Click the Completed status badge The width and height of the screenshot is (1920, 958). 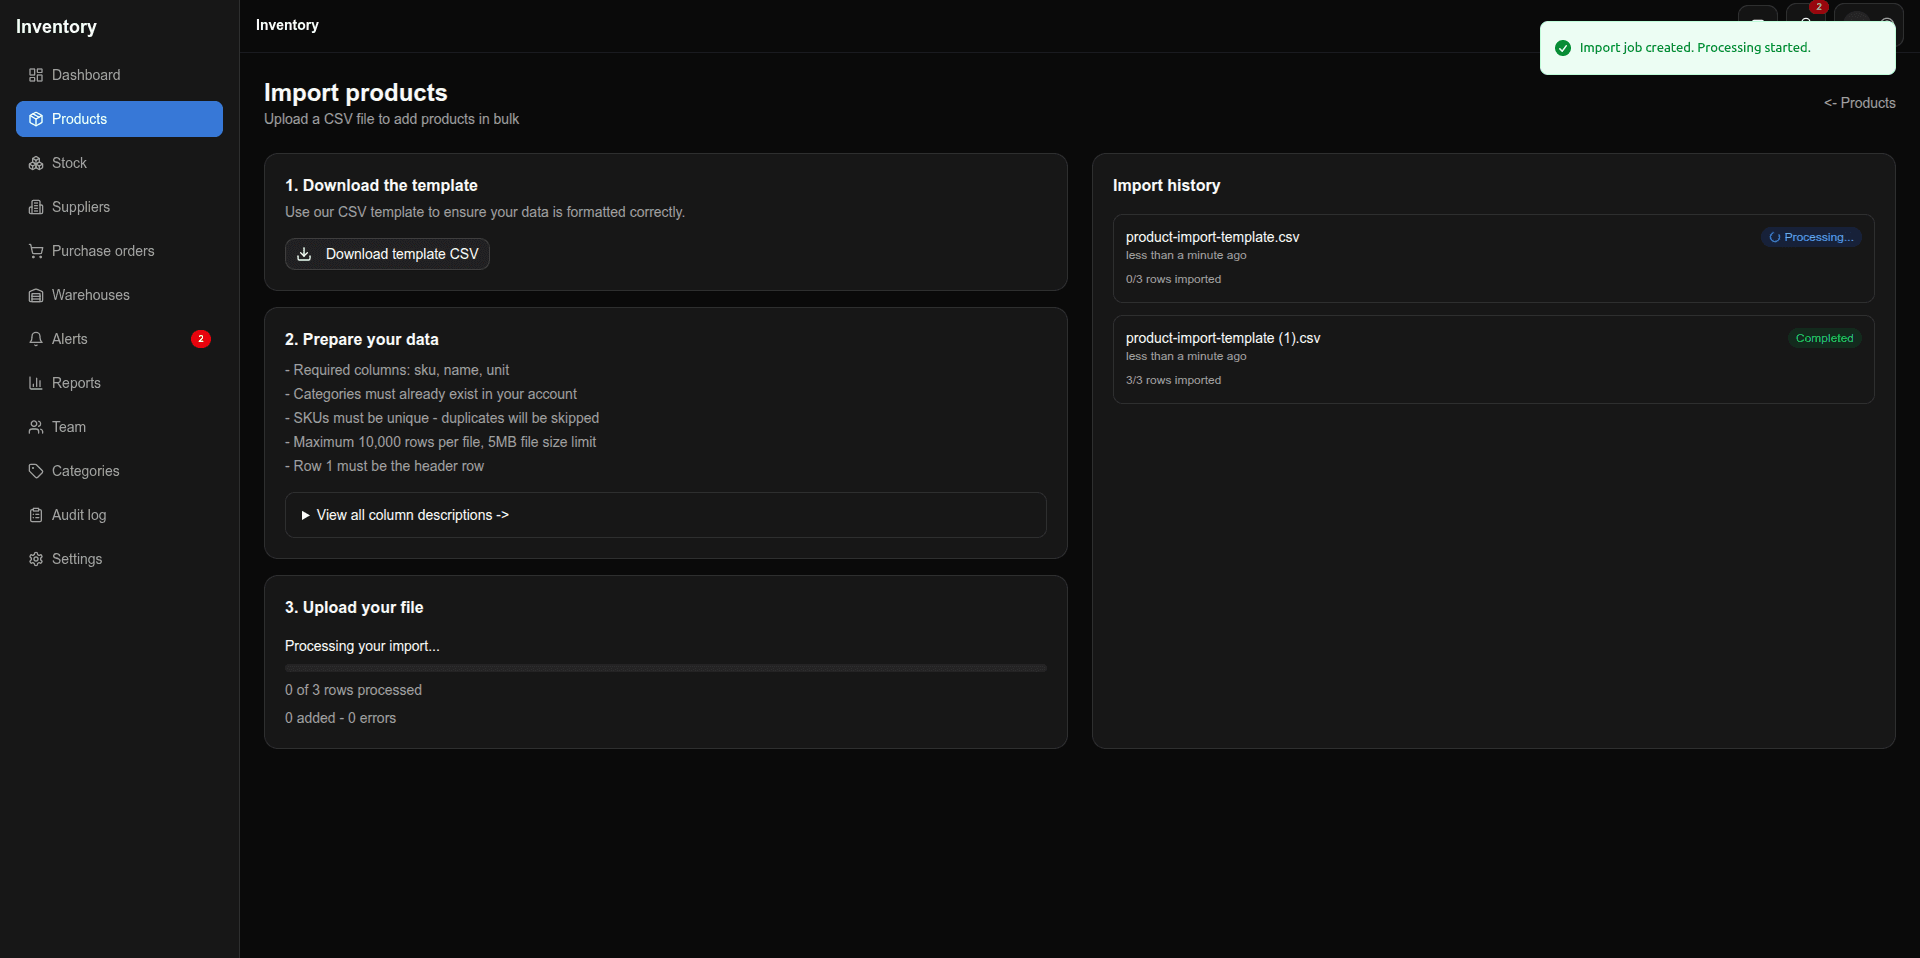pyautogui.click(x=1824, y=338)
